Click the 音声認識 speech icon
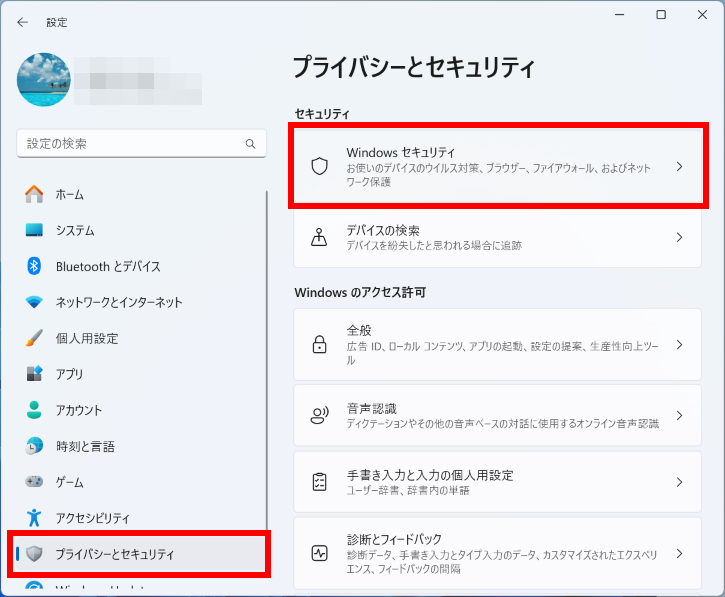Viewport: 725px width, 597px height. (319, 415)
